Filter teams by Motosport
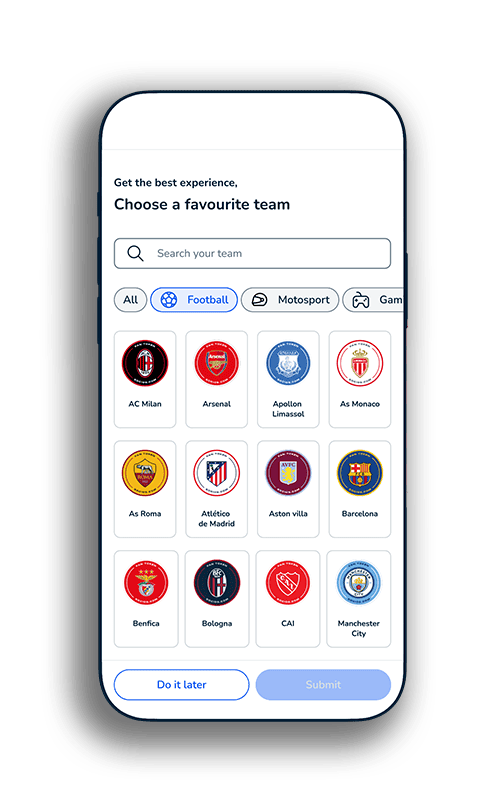This screenshot has height=811, width=504. pos(290,300)
